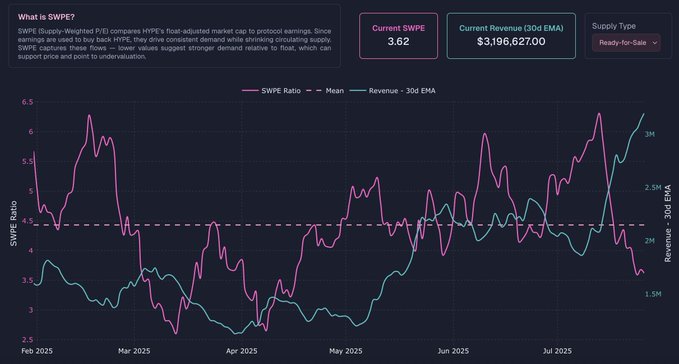Click the SWPE Ratio y-axis title

point(13,224)
